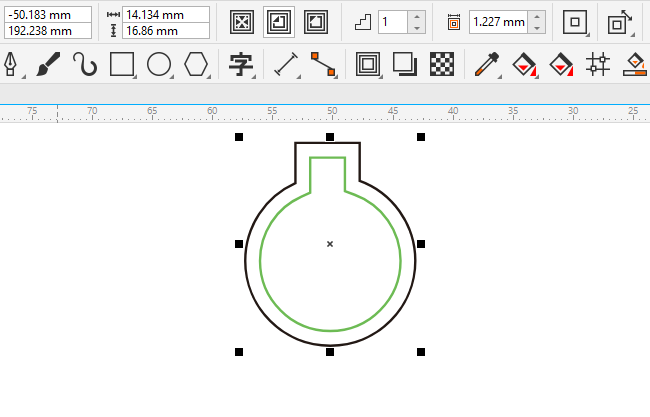Click the bottom-left selection handle

tap(239, 352)
